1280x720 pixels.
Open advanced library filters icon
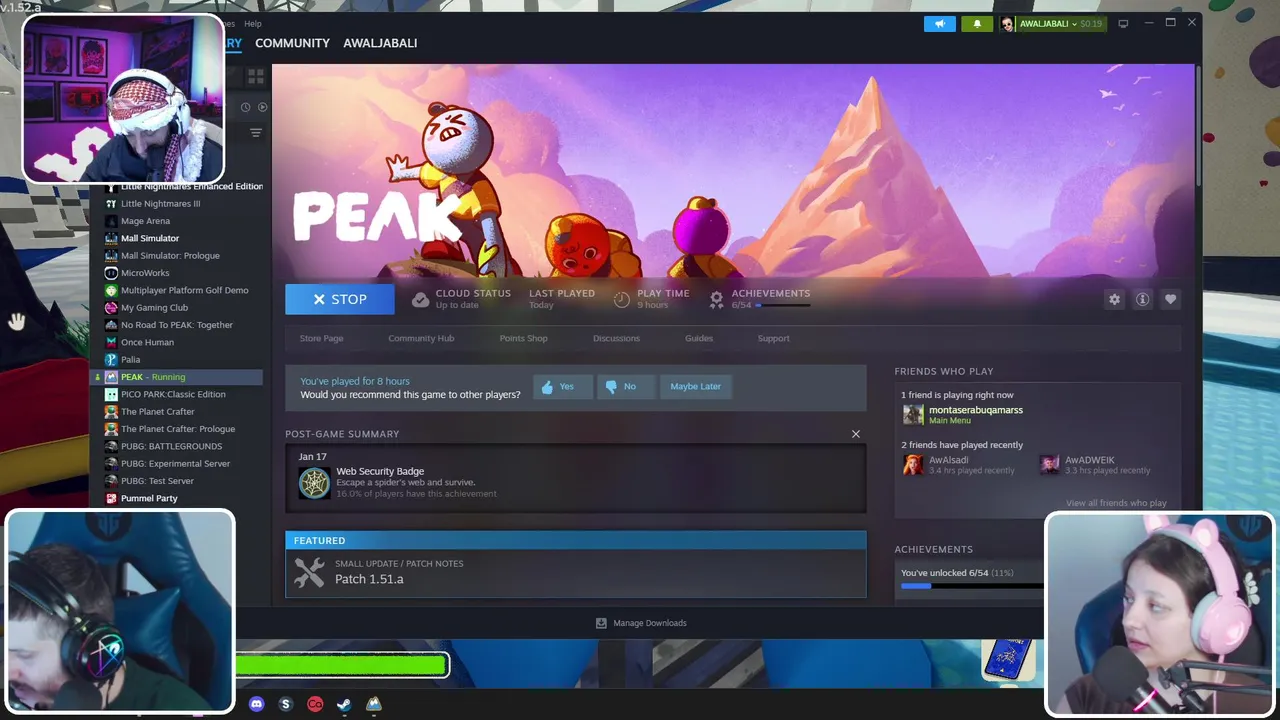click(x=256, y=132)
